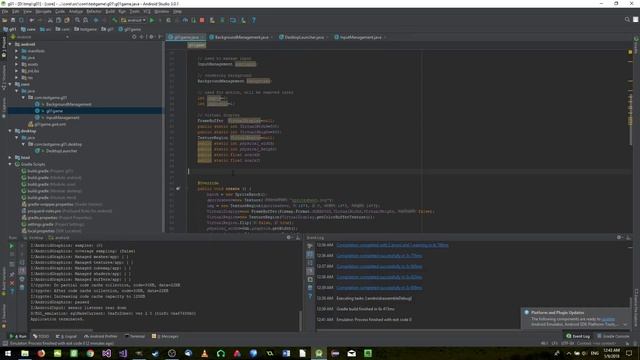
Task: Click the core breadcrumb in navigation bar
Action: point(28,29)
